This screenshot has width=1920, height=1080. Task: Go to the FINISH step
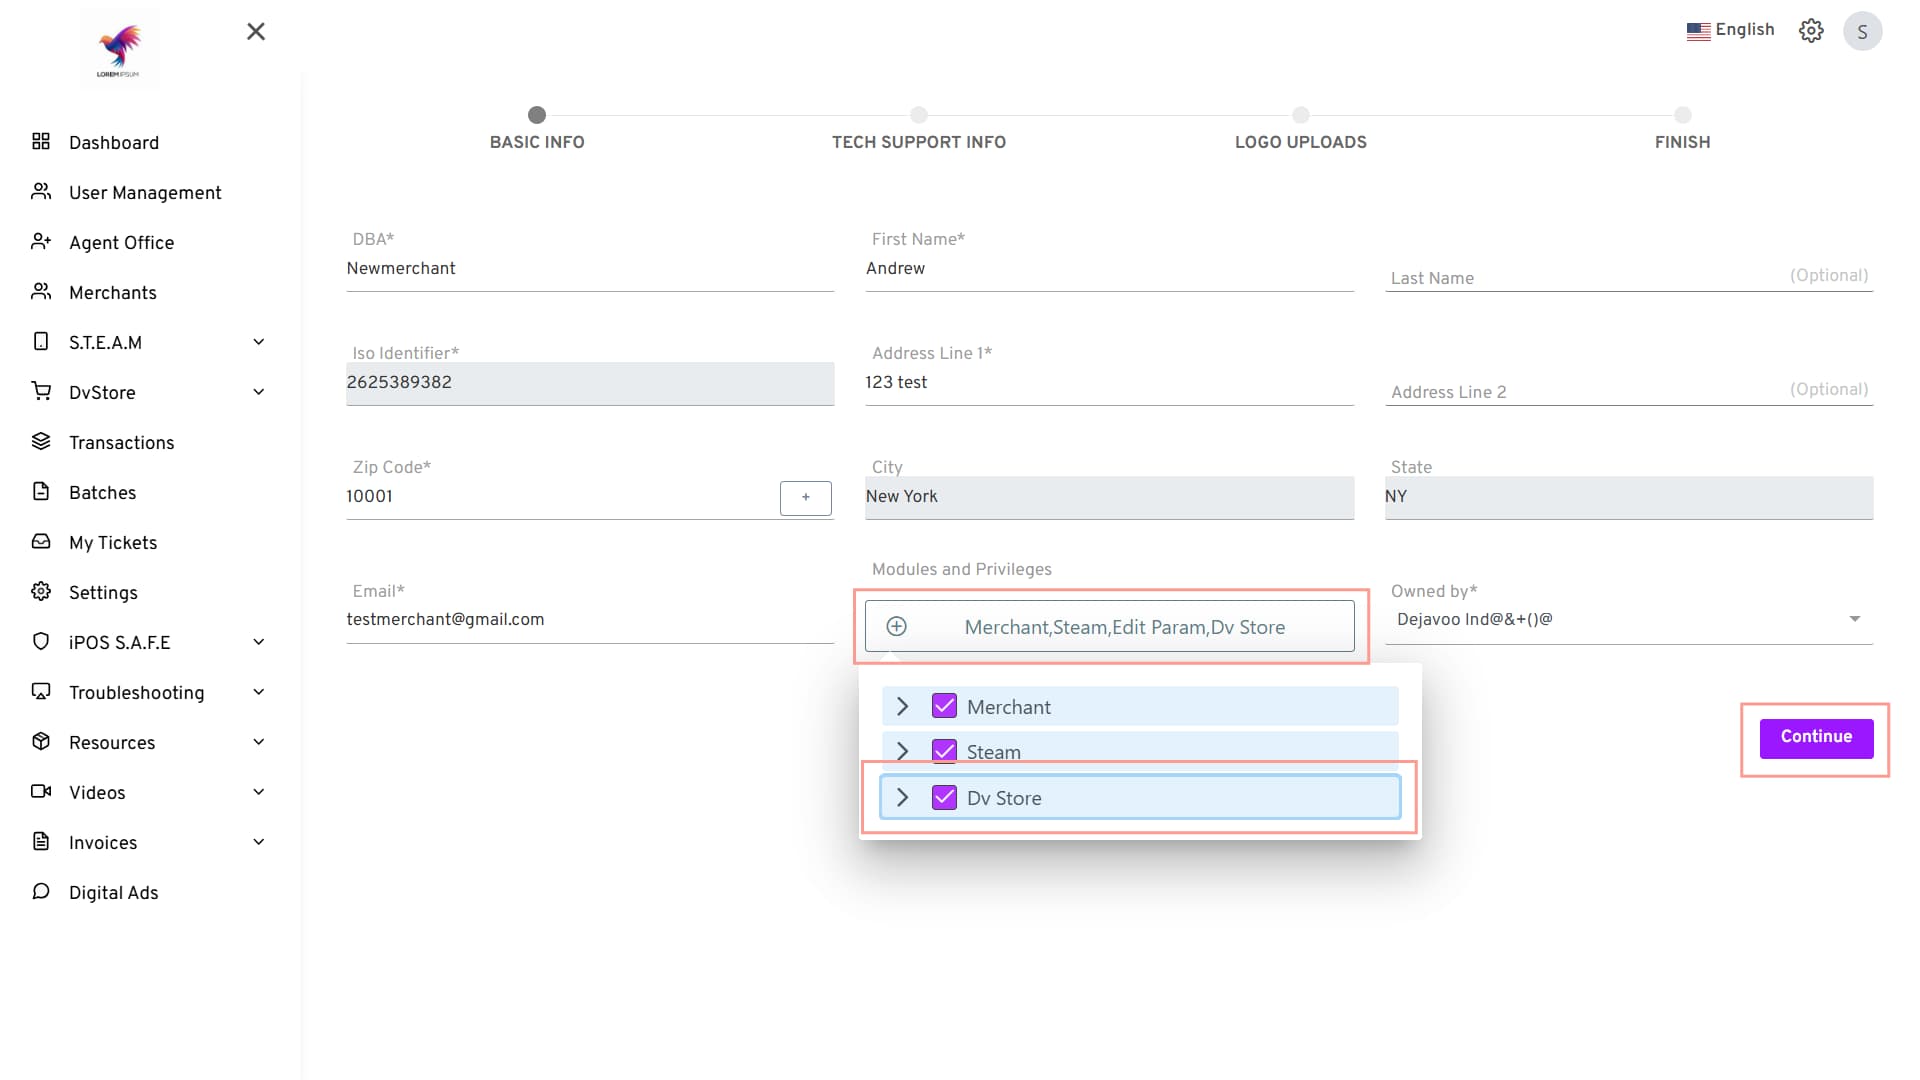click(x=1682, y=129)
